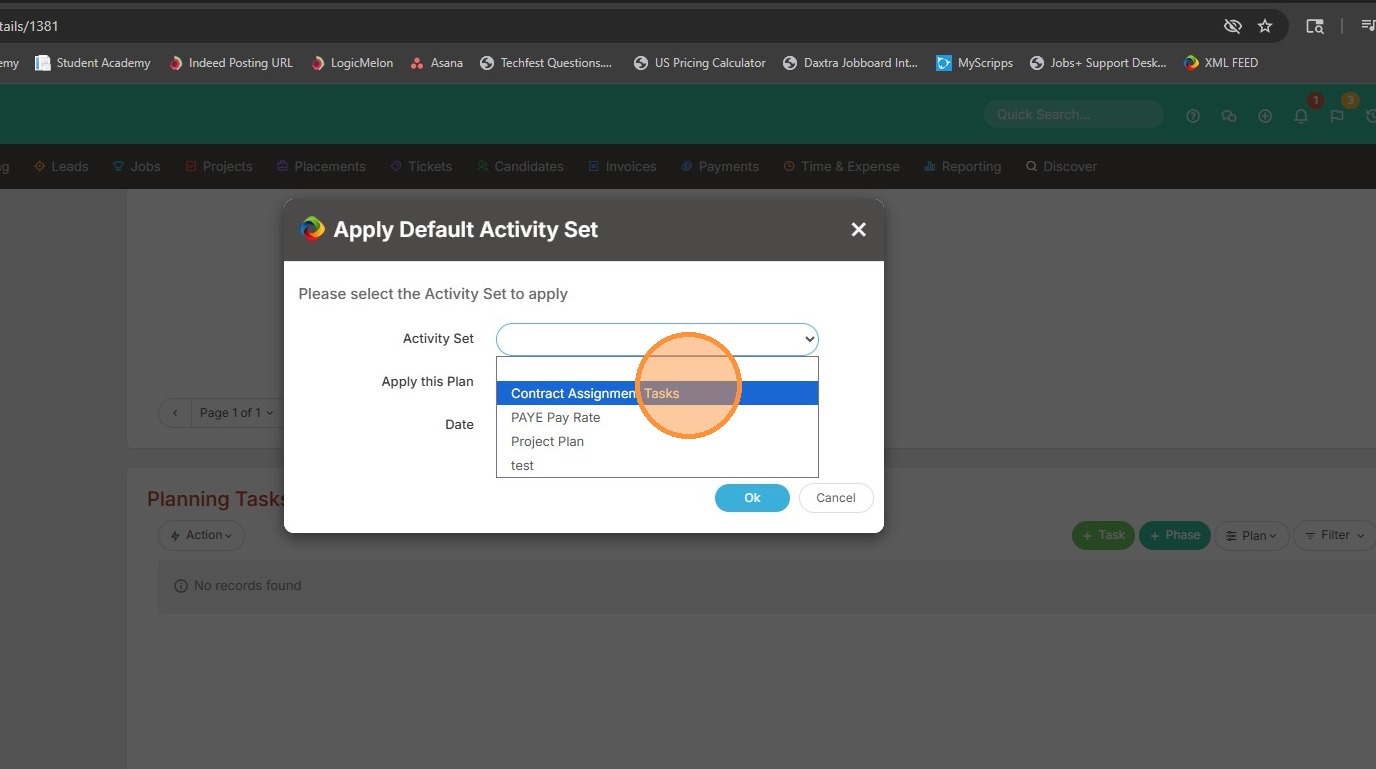Click the 'Date' field label
1376x769 pixels.
[x=459, y=425]
